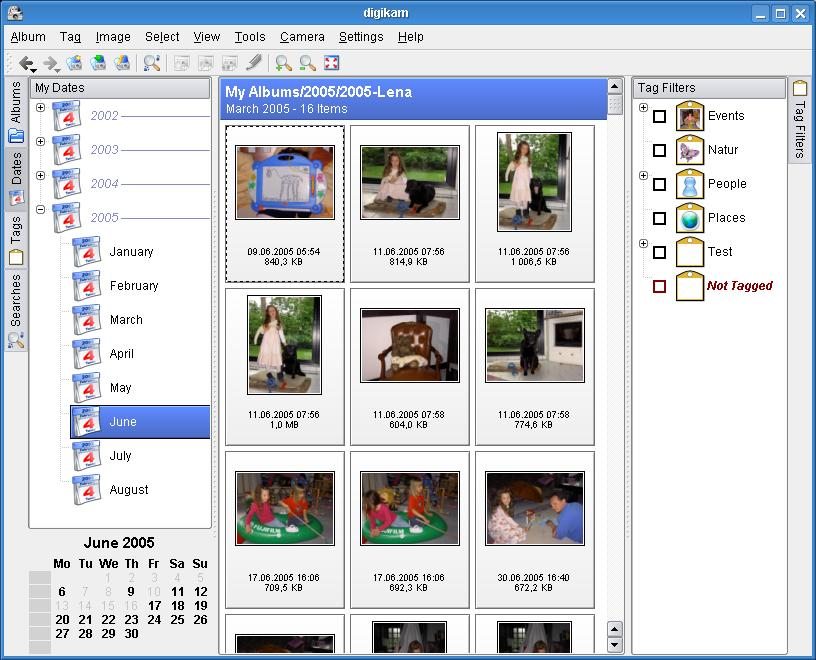Click the add images toolbar icon

pos(98,63)
